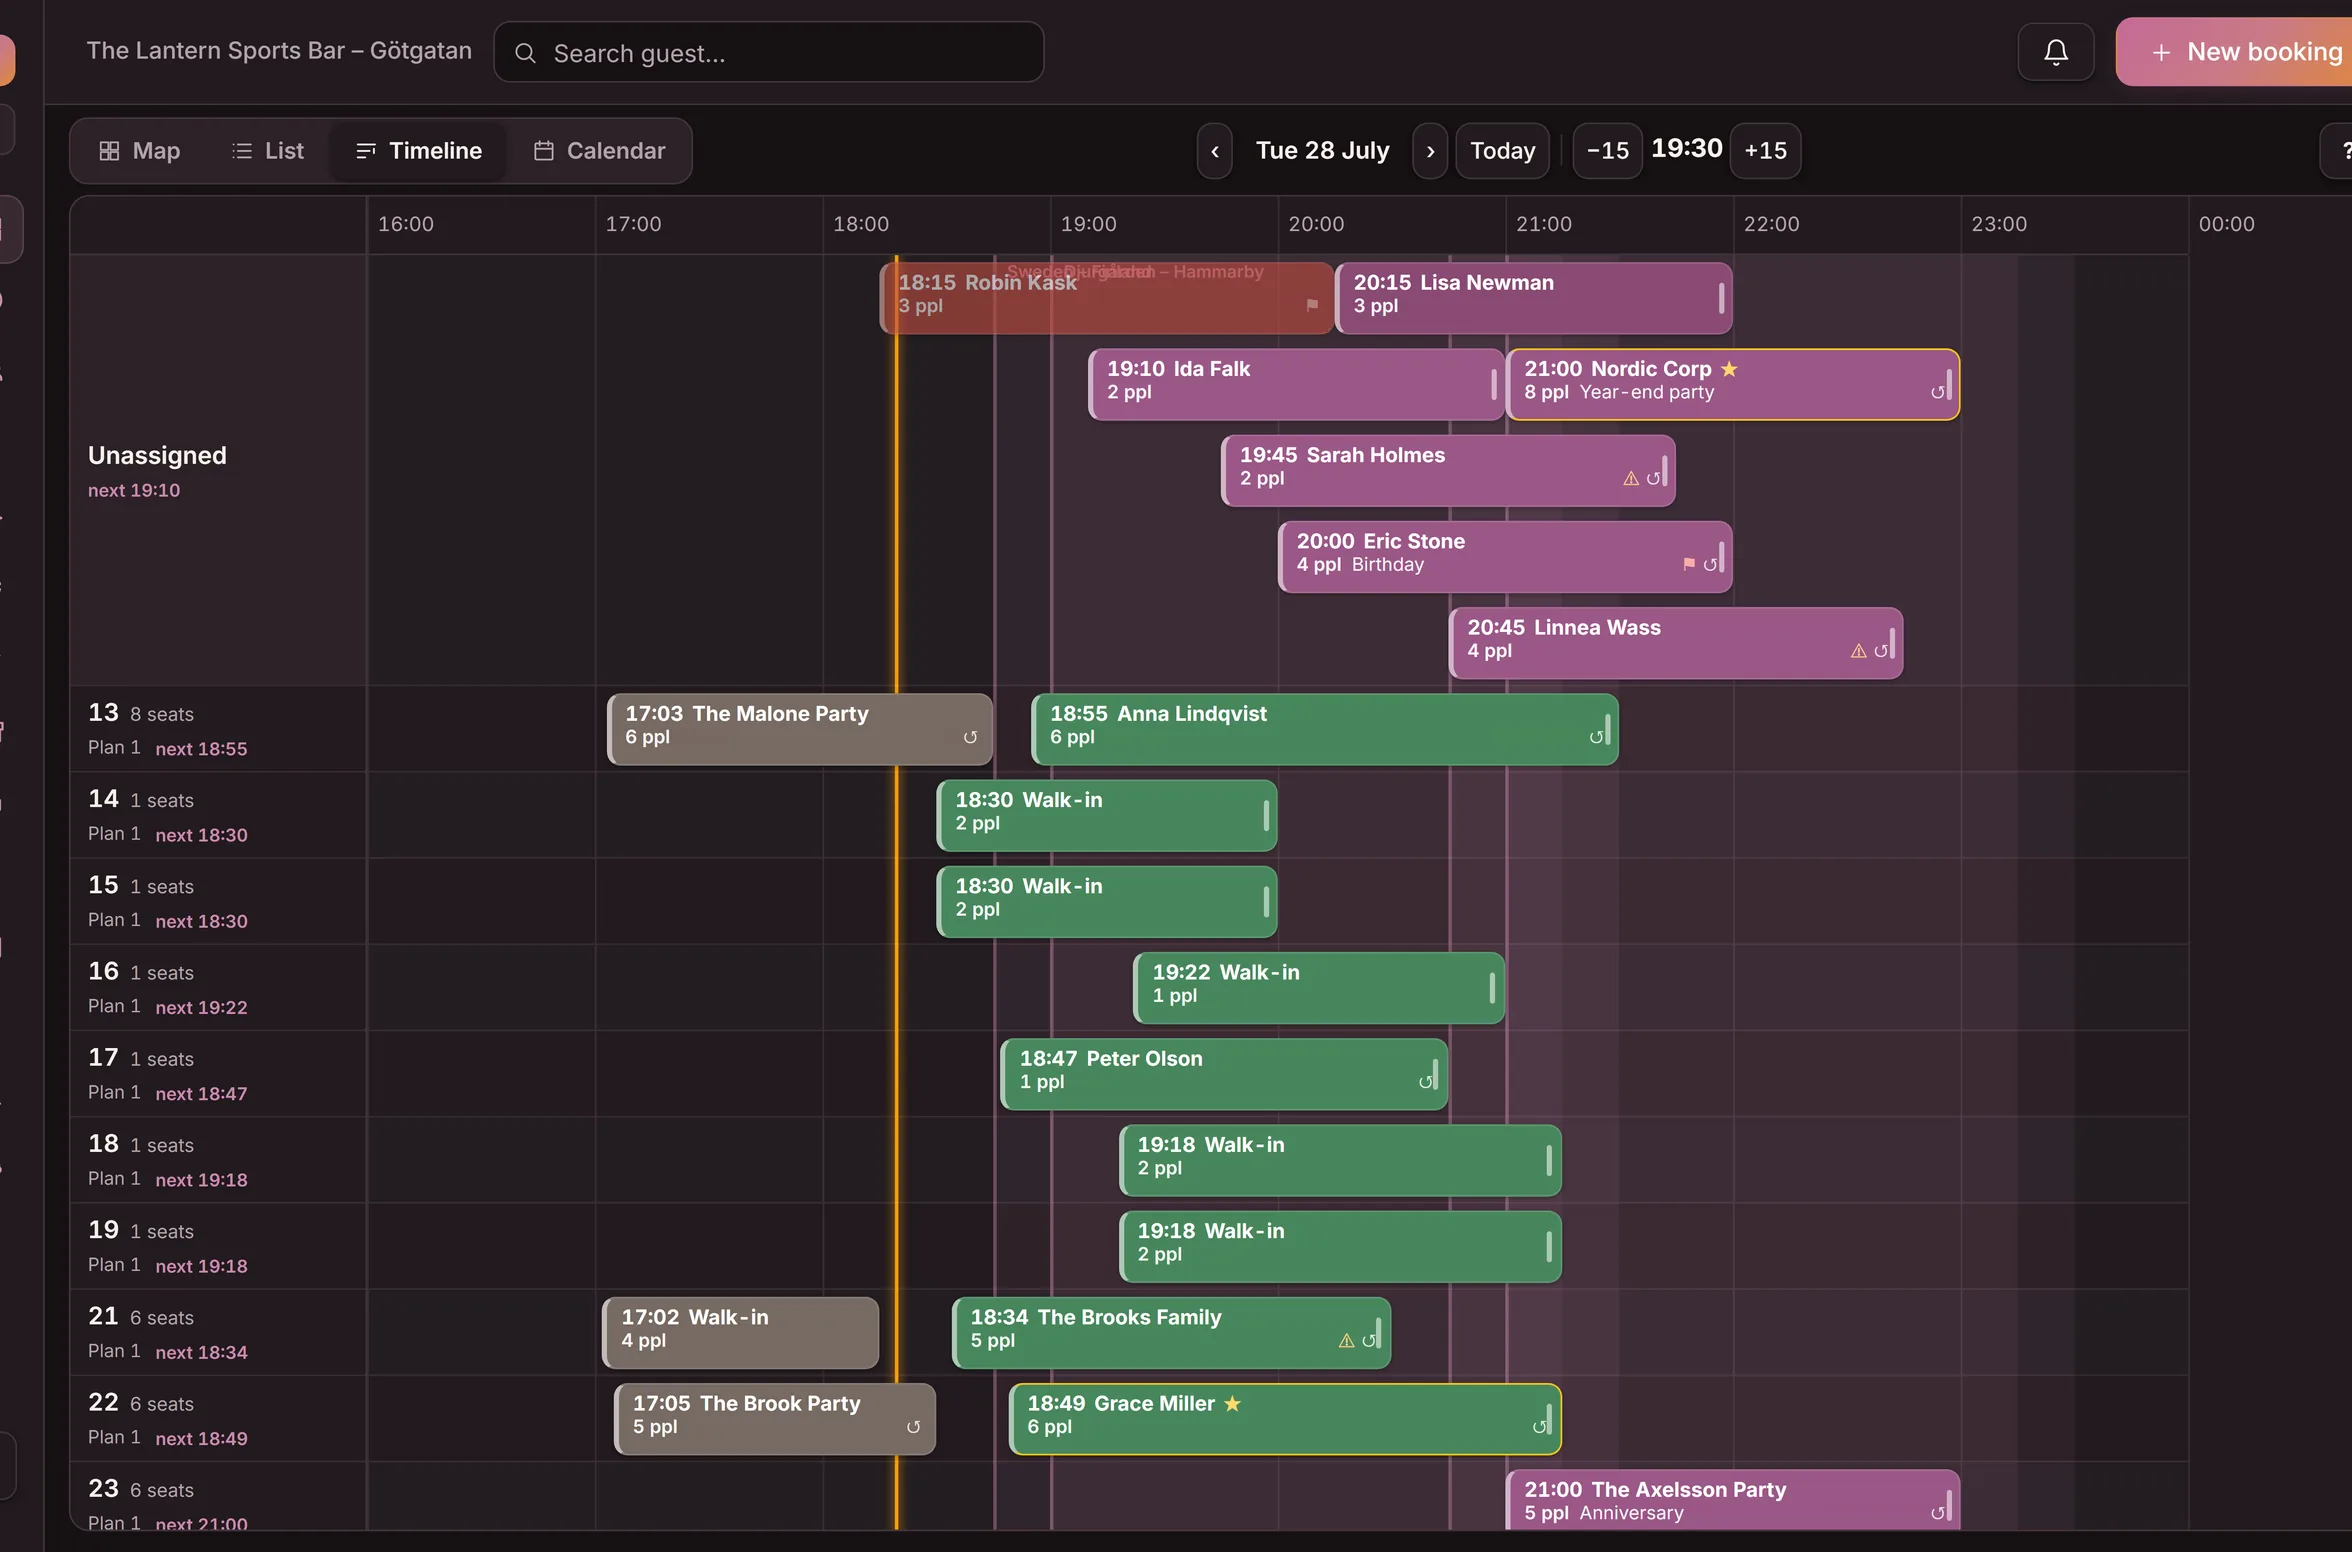Click the orange current-time marker line
The height and width of the screenshot is (1552, 2352).
[x=896, y=890]
